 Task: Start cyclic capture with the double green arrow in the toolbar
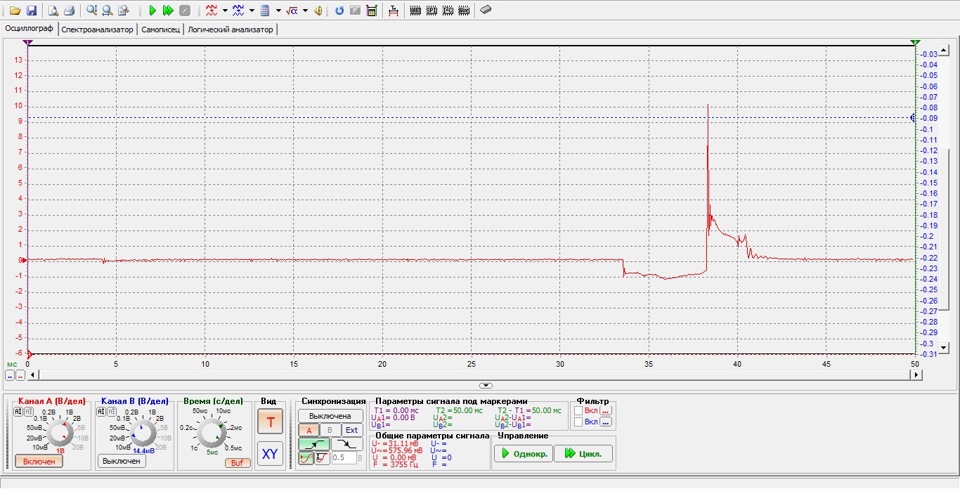[x=168, y=10]
